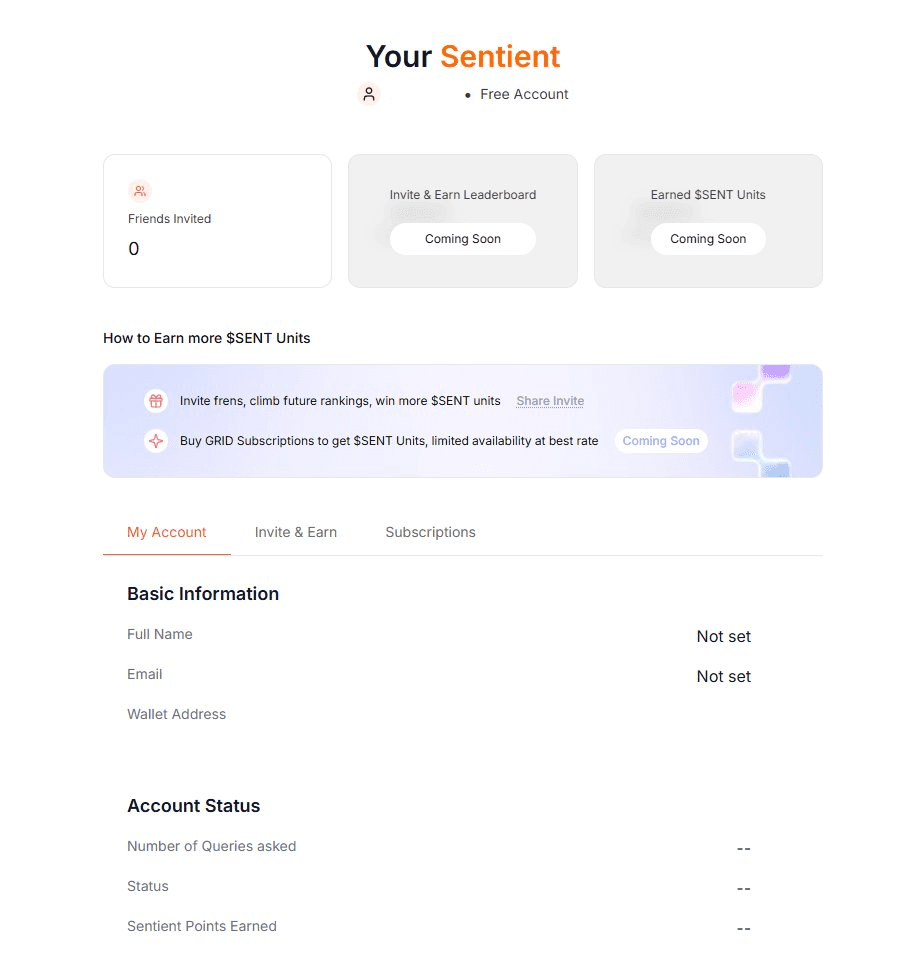Click the Number of Queries asked value
The image size is (917, 978).
(743, 849)
